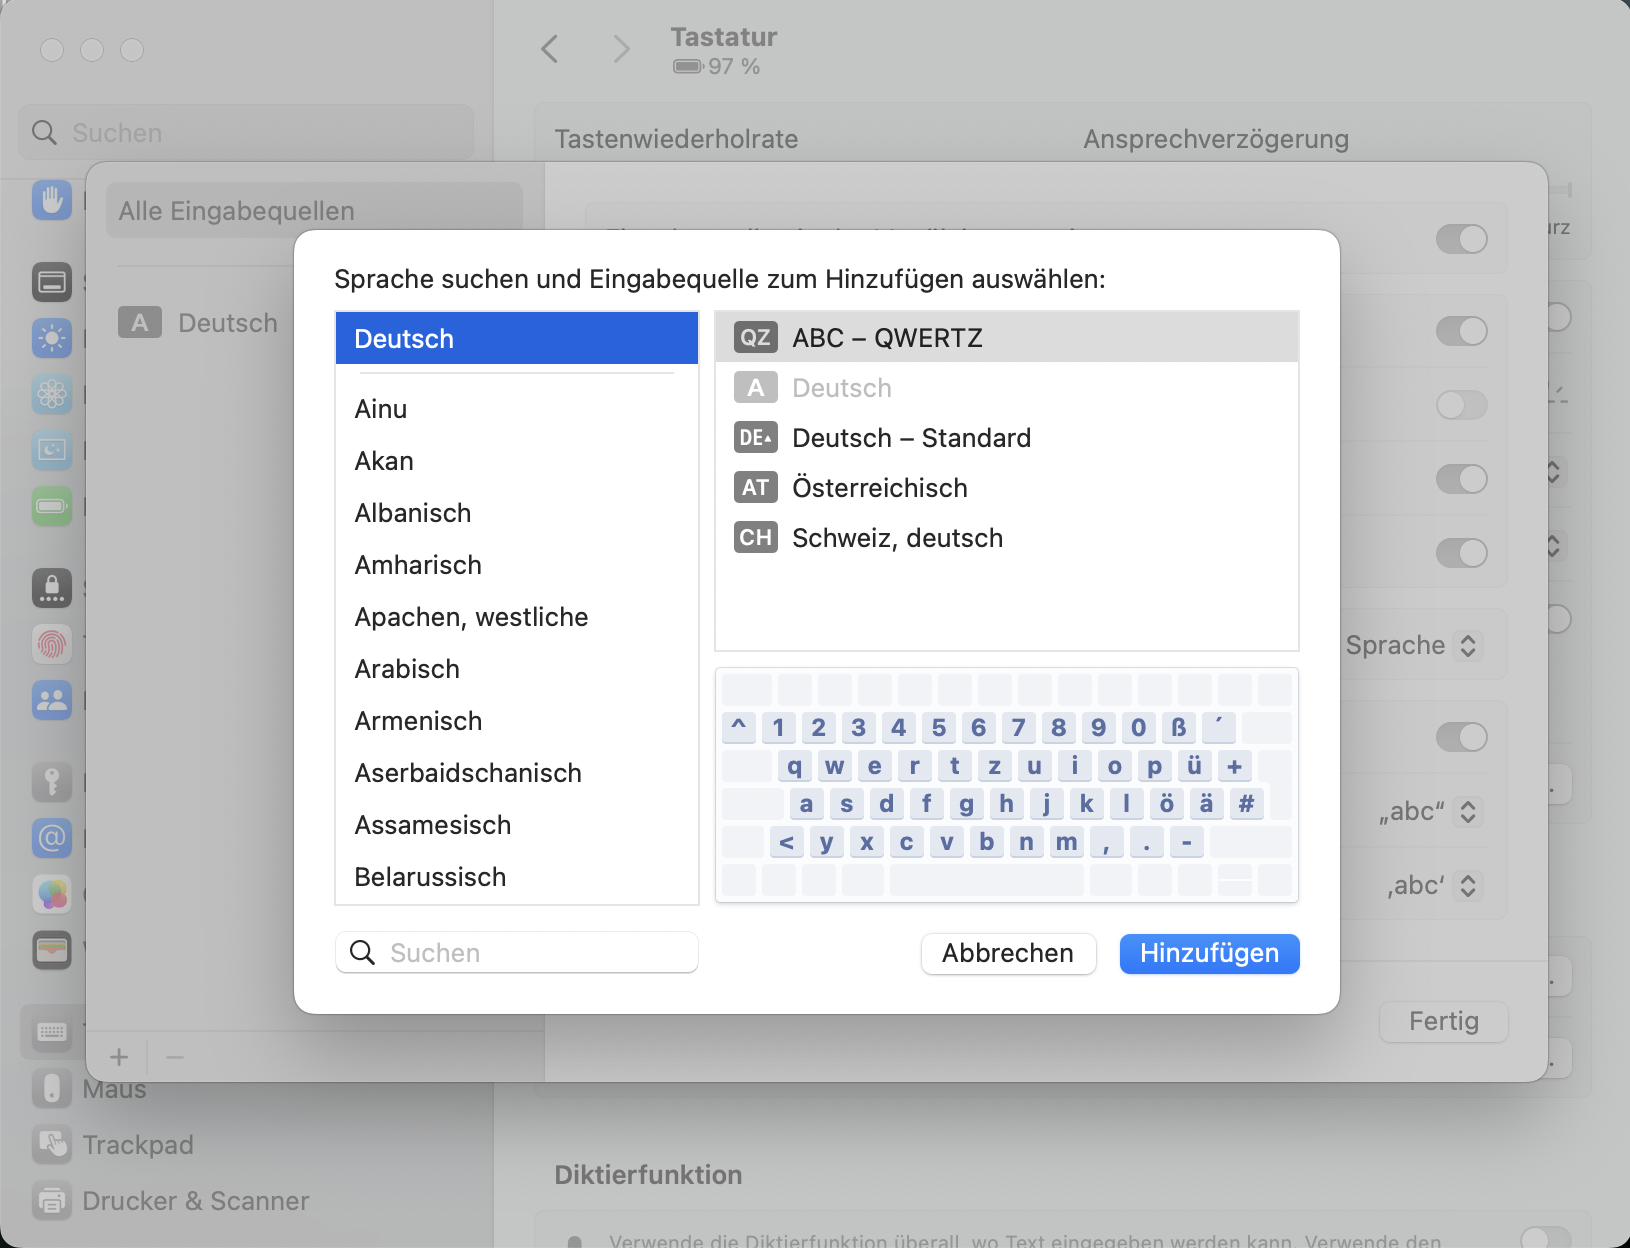Select Armenisch in the language list

tap(517, 721)
